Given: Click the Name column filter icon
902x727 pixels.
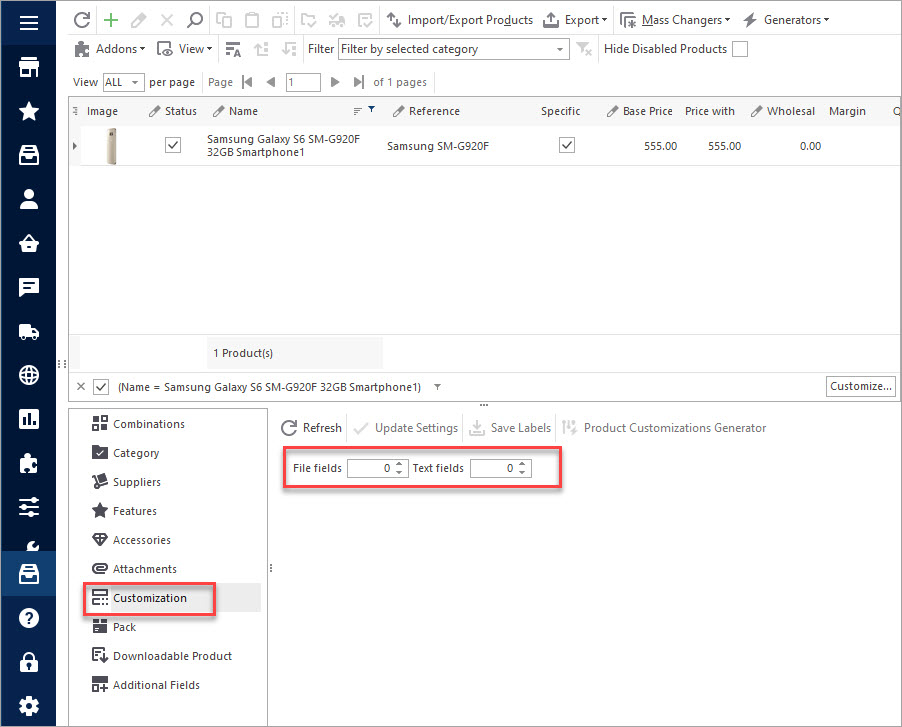Looking at the screenshot, I should click(x=372, y=109).
